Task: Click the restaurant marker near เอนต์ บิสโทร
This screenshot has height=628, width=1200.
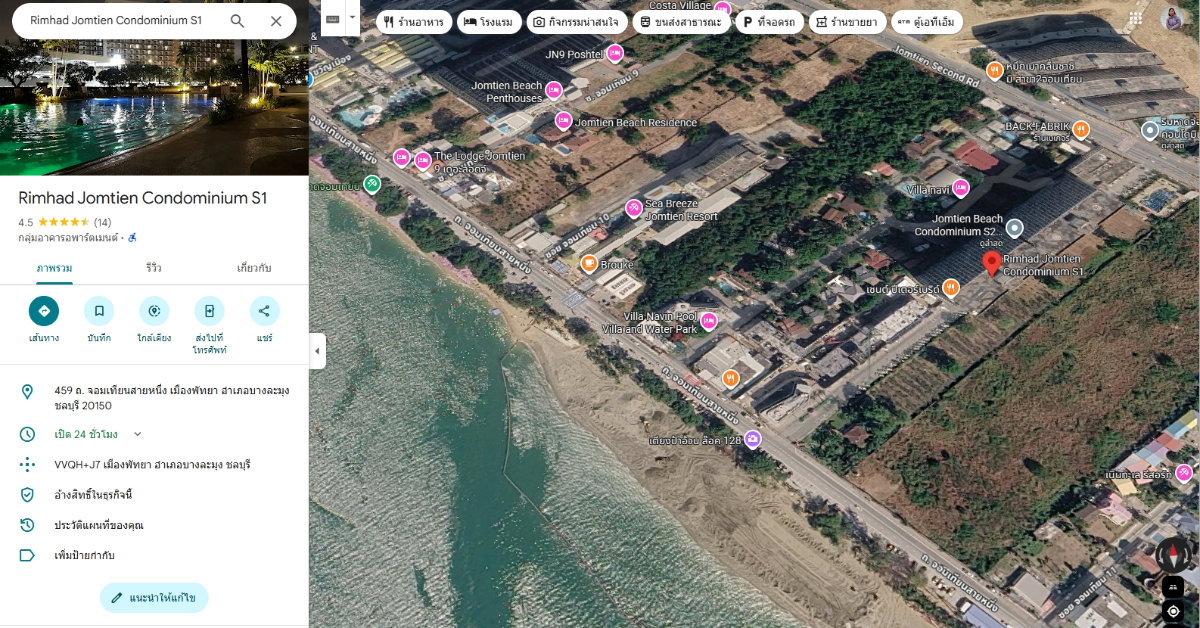Action: coord(950,288)
